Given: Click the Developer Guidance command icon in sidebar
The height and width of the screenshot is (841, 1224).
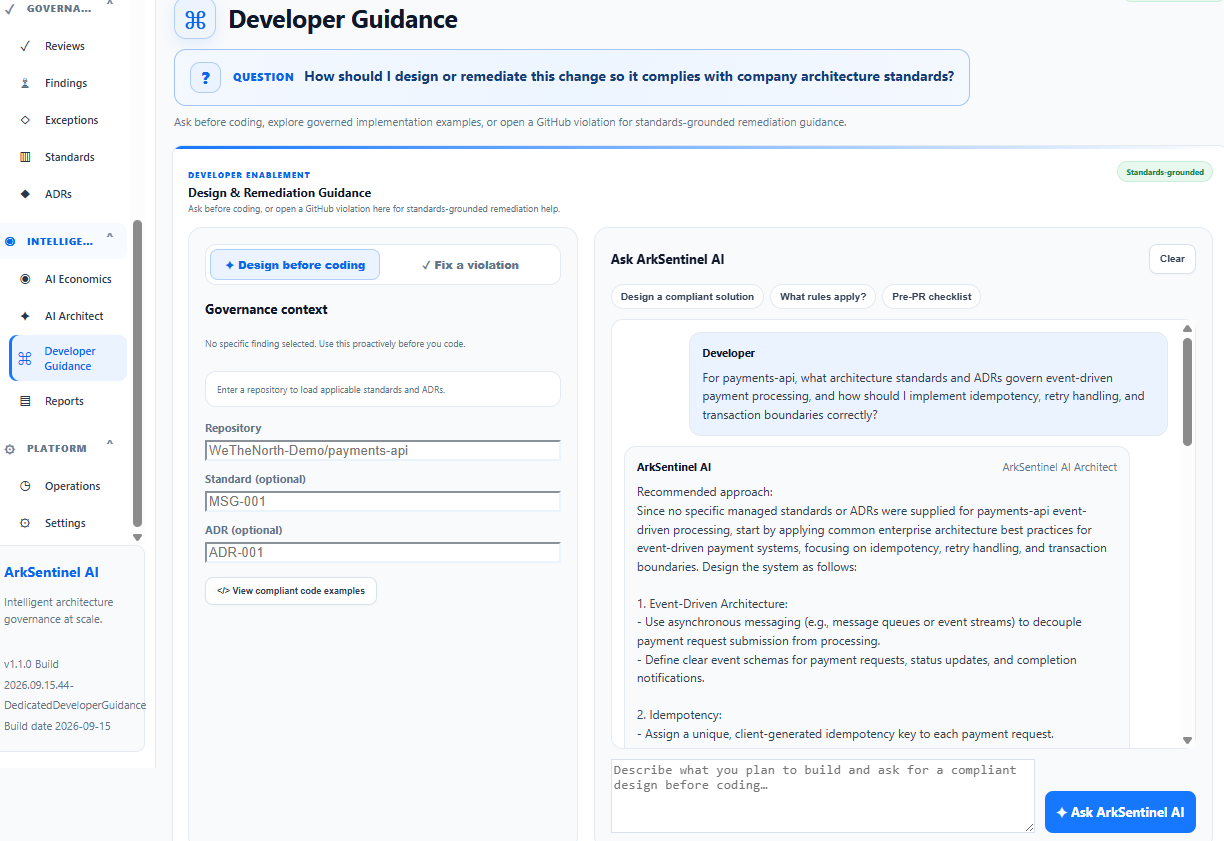Looking at the screenshot, I should [x=25, y=359].
